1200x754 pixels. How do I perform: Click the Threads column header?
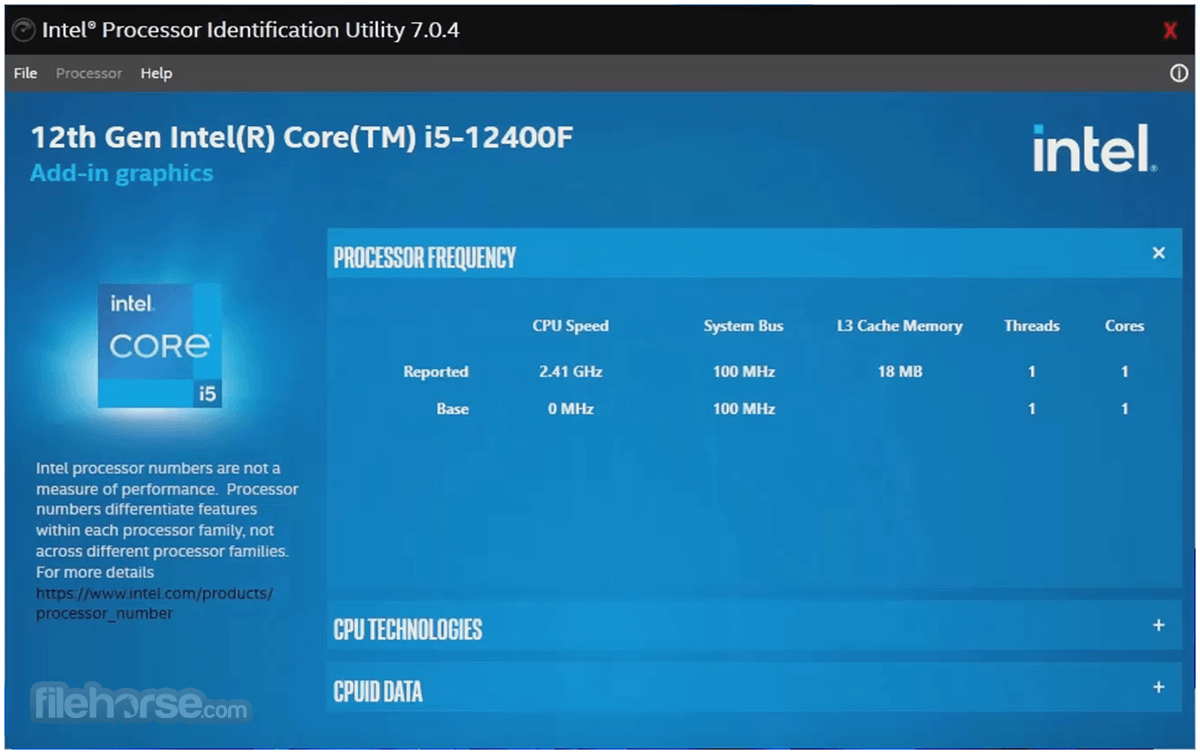coord(1031,326)
